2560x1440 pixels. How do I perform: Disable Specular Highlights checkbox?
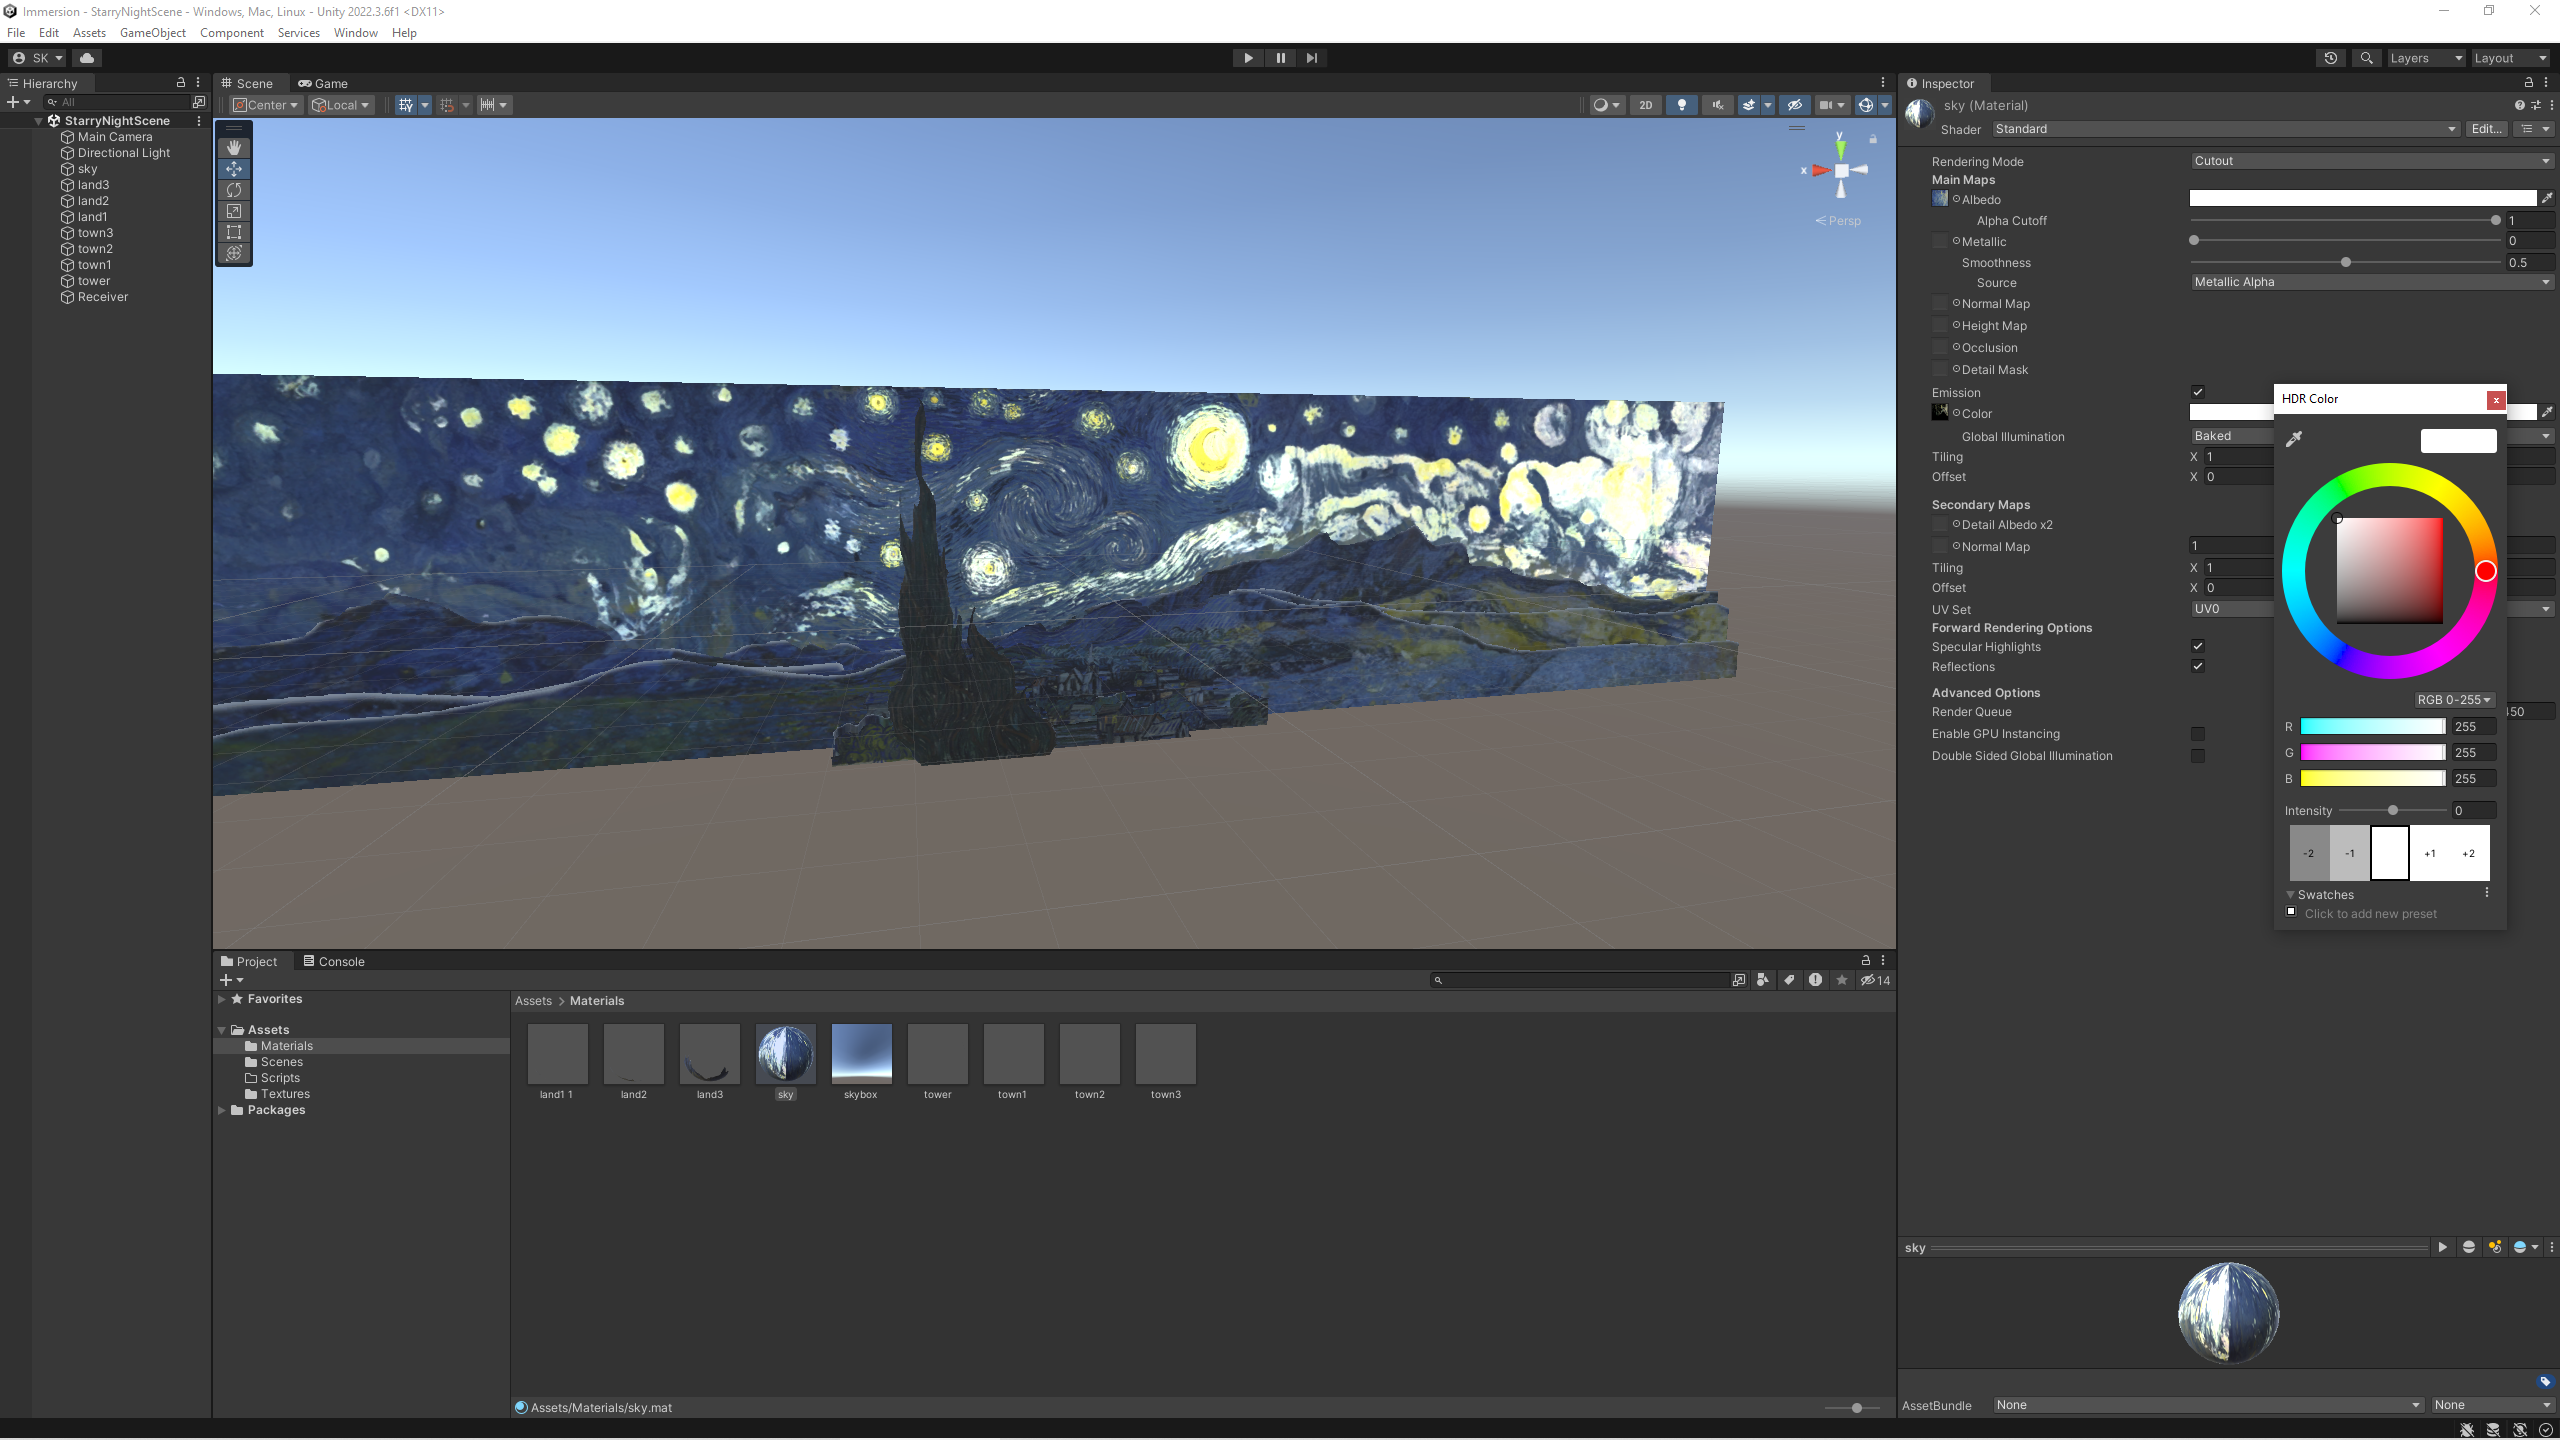[2197, 646]
